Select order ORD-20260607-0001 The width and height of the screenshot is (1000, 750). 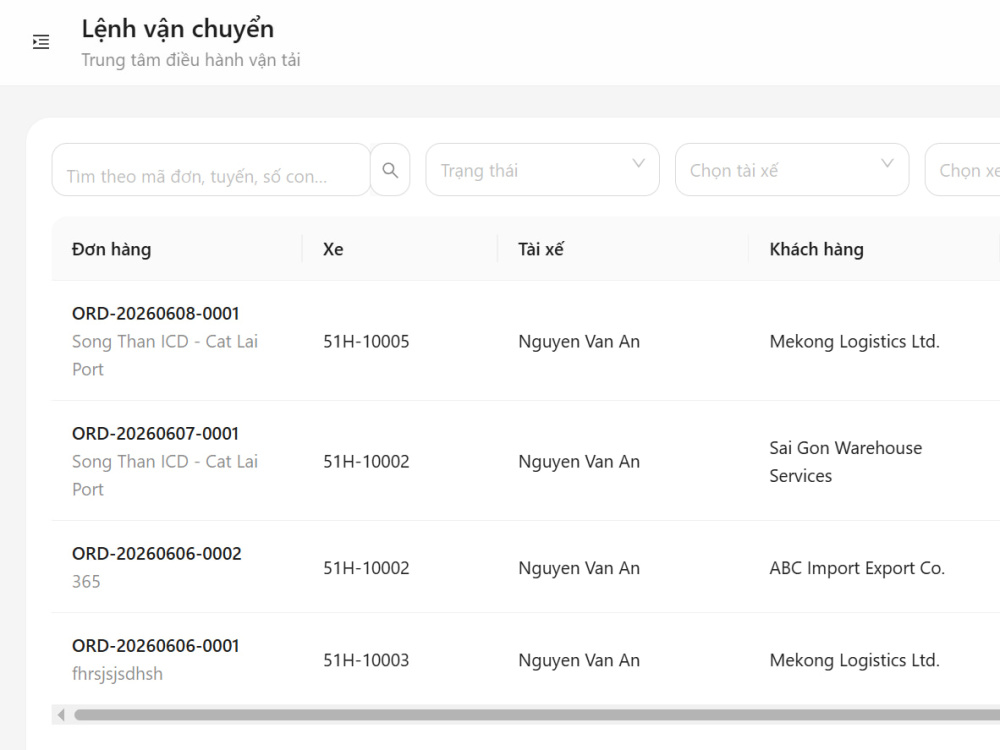coord(156,434)
